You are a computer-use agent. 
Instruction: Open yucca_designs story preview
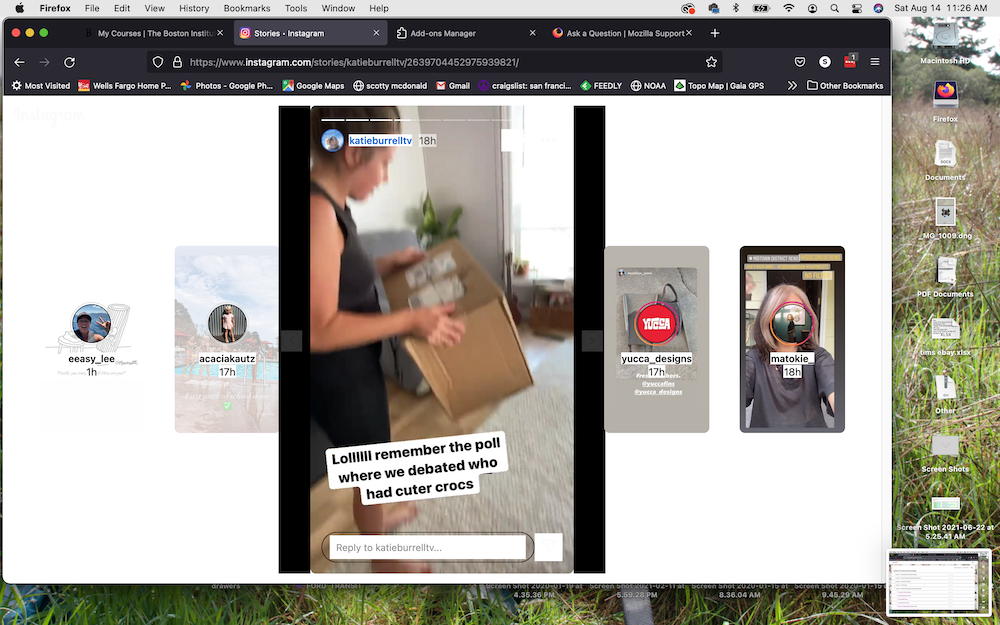coord(656,339)
